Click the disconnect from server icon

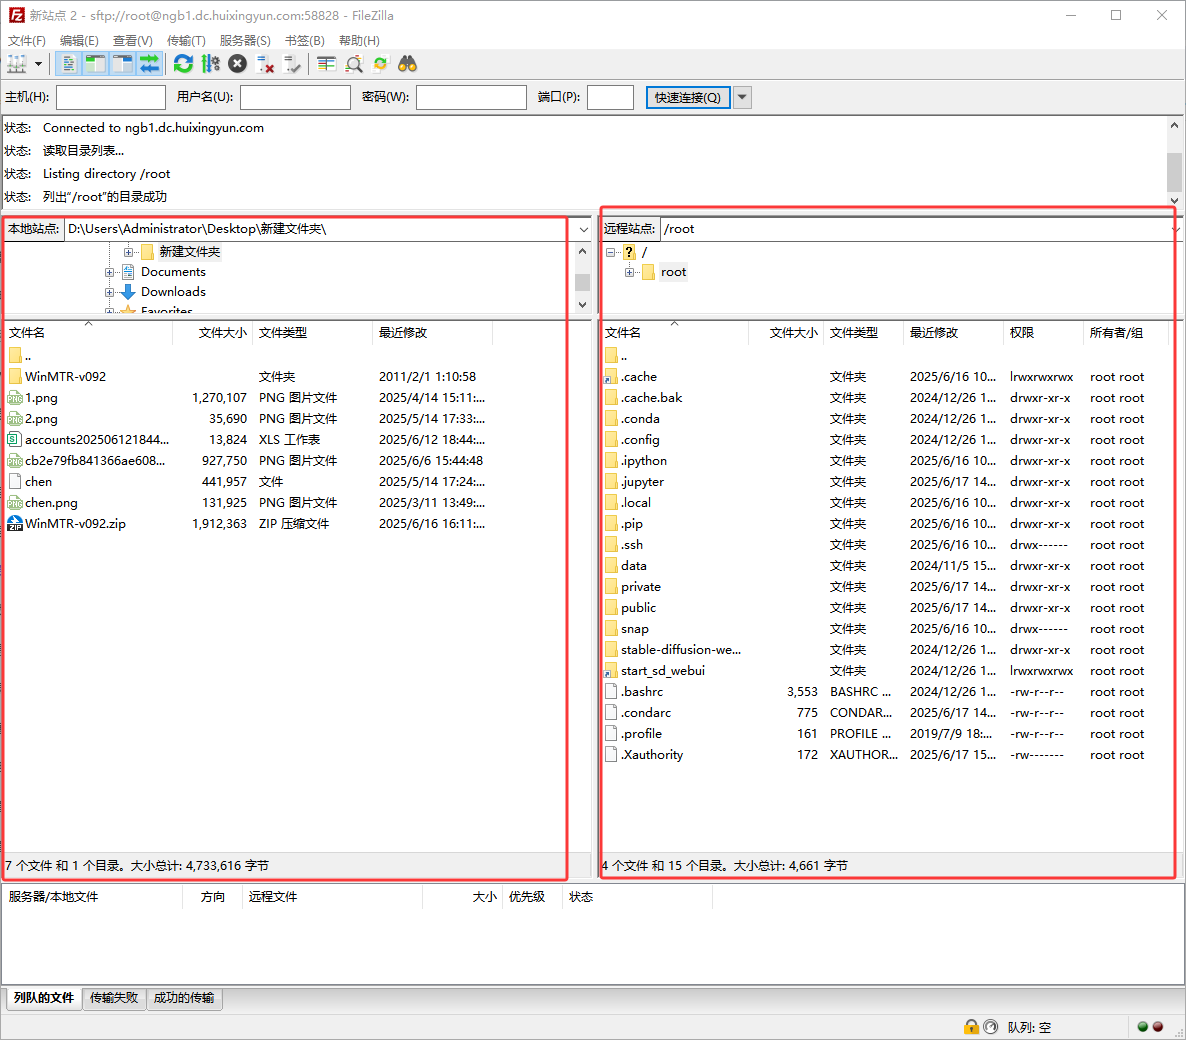point(265,64)
